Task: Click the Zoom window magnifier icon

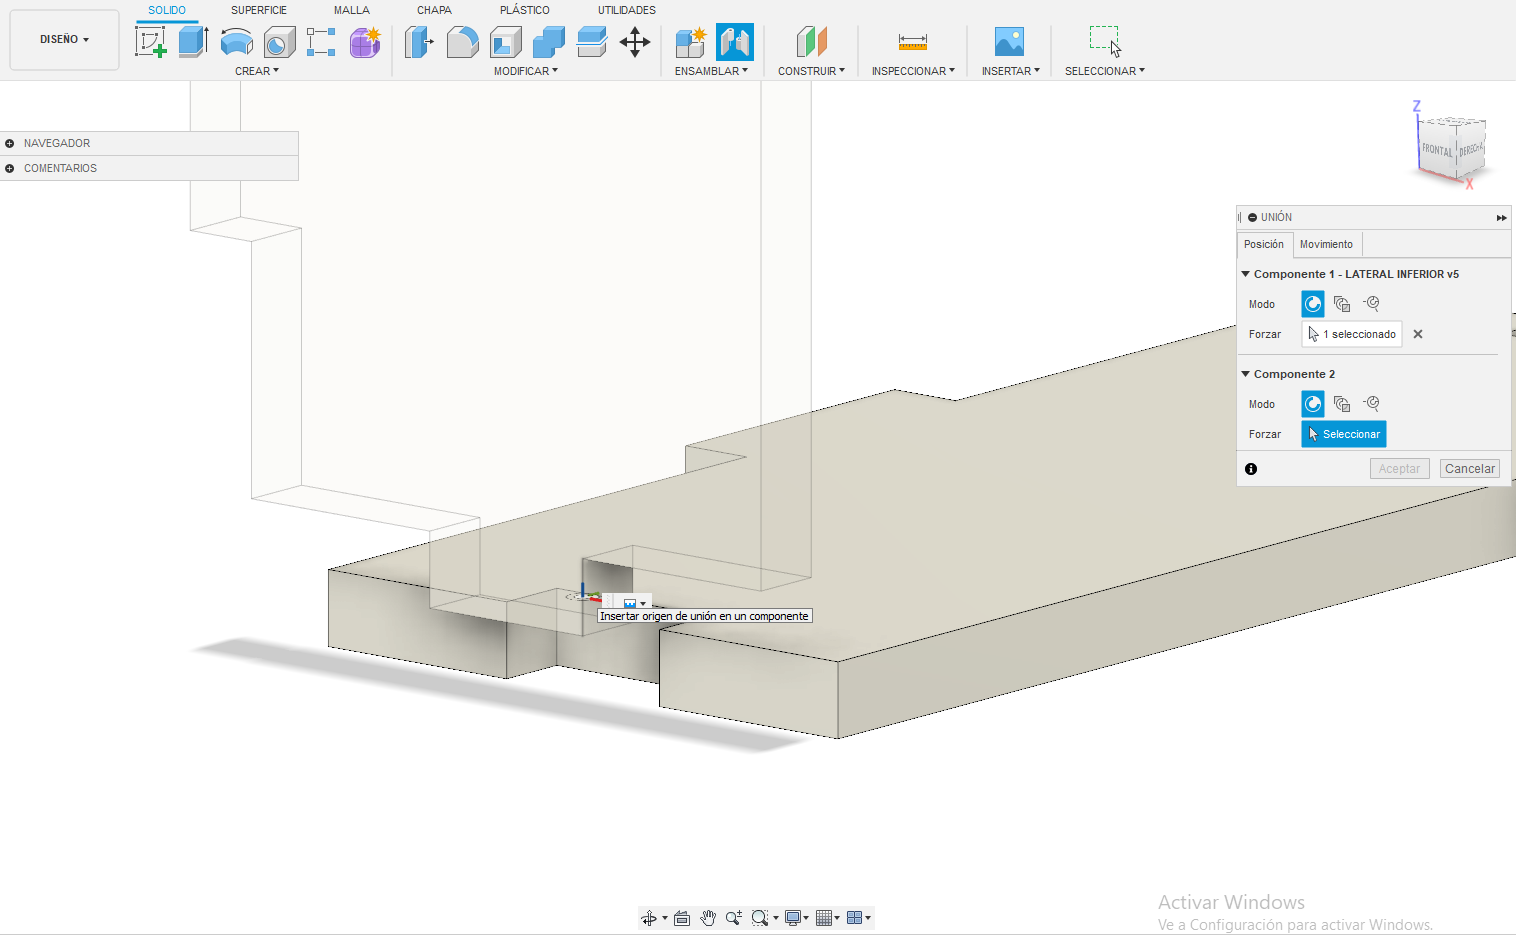Action: pyautogui.click(x=760, y=918)
